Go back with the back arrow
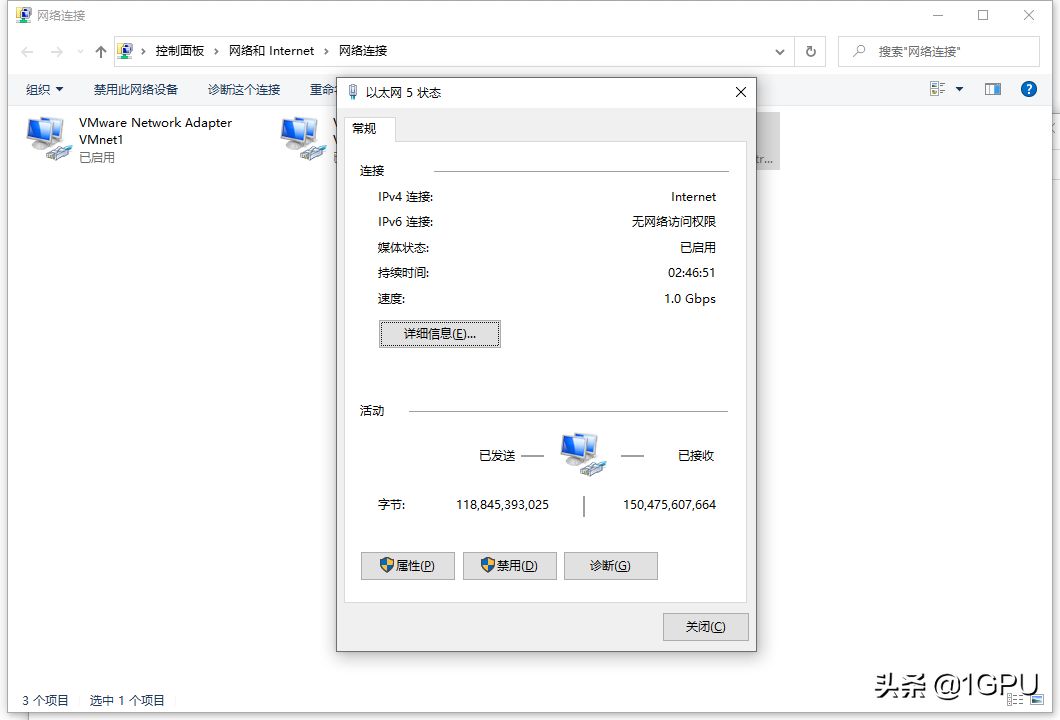Screen dimensions: 1060x720 click(27, 51)
